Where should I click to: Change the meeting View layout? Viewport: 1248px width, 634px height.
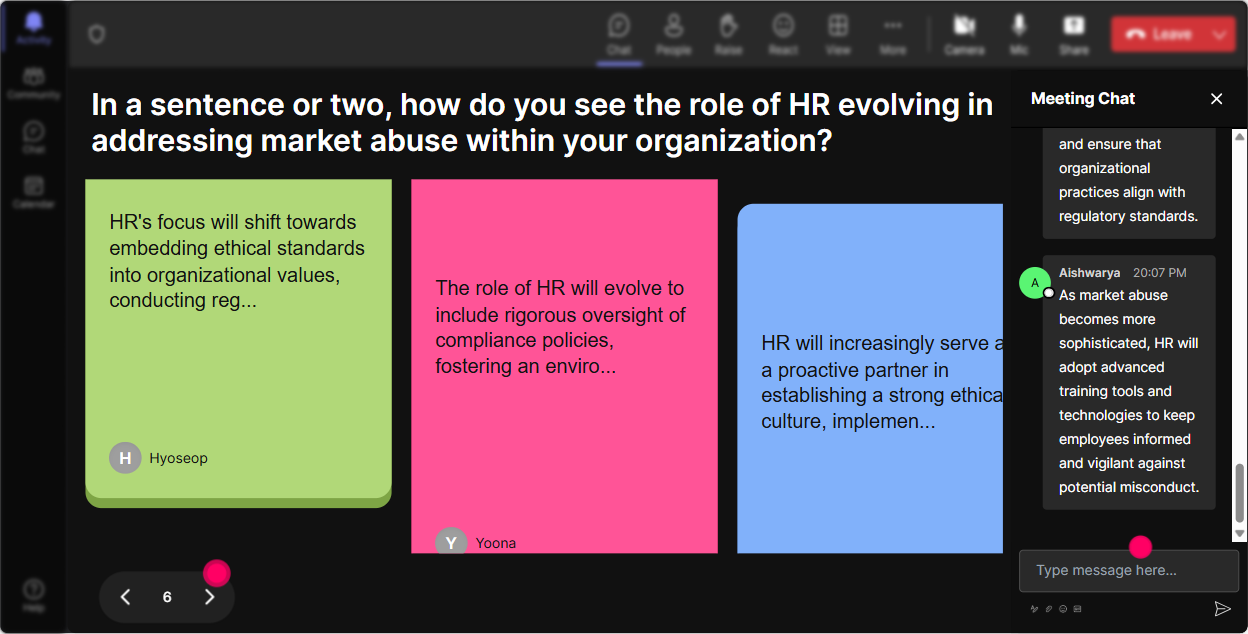pyautogui.click(x=838, y=34)
